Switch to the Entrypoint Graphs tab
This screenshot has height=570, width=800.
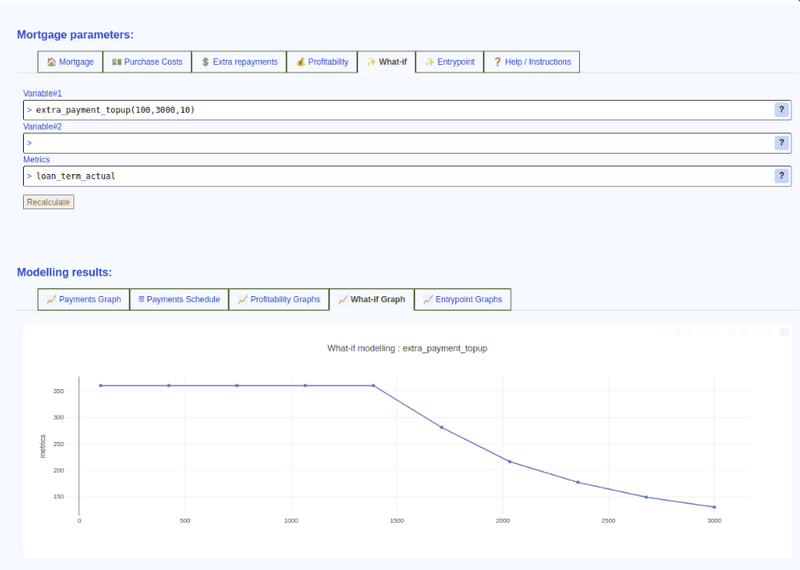point(463,299)
